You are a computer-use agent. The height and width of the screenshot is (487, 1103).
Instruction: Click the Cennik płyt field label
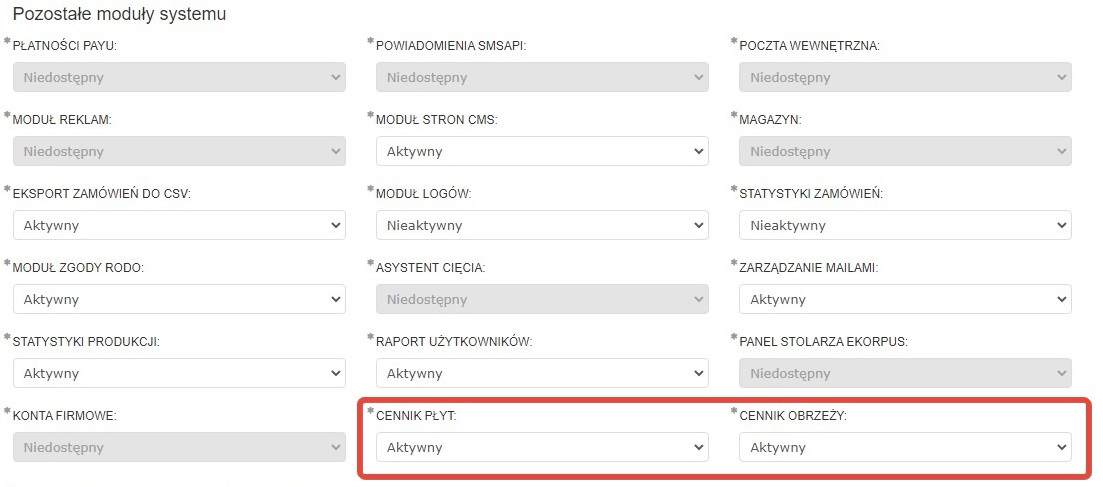(416, 415)
